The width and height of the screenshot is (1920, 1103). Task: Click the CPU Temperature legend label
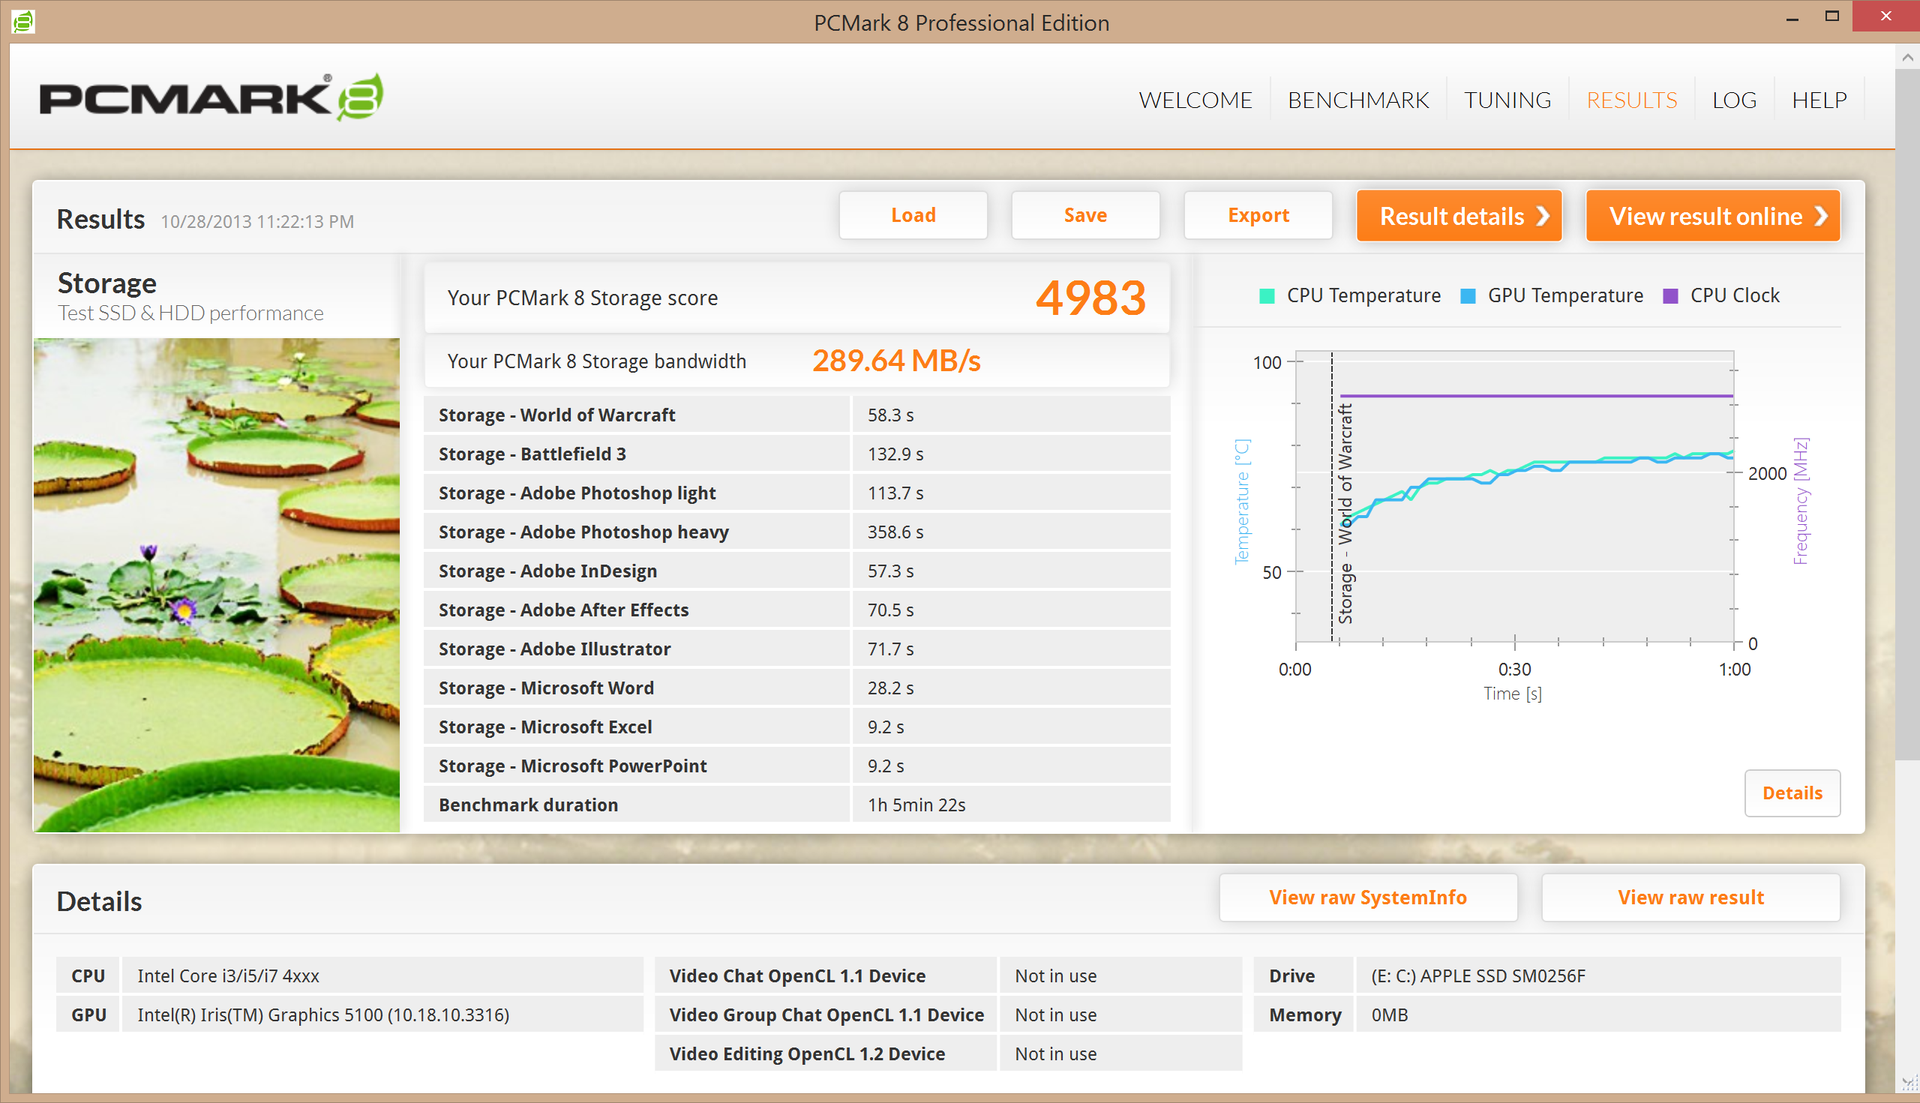click(1364, 296)
